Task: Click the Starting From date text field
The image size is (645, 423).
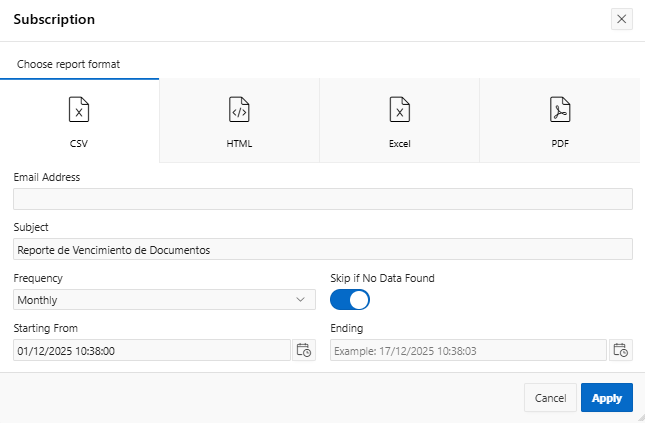Action: pyautogui.click(x=152, y=350)
